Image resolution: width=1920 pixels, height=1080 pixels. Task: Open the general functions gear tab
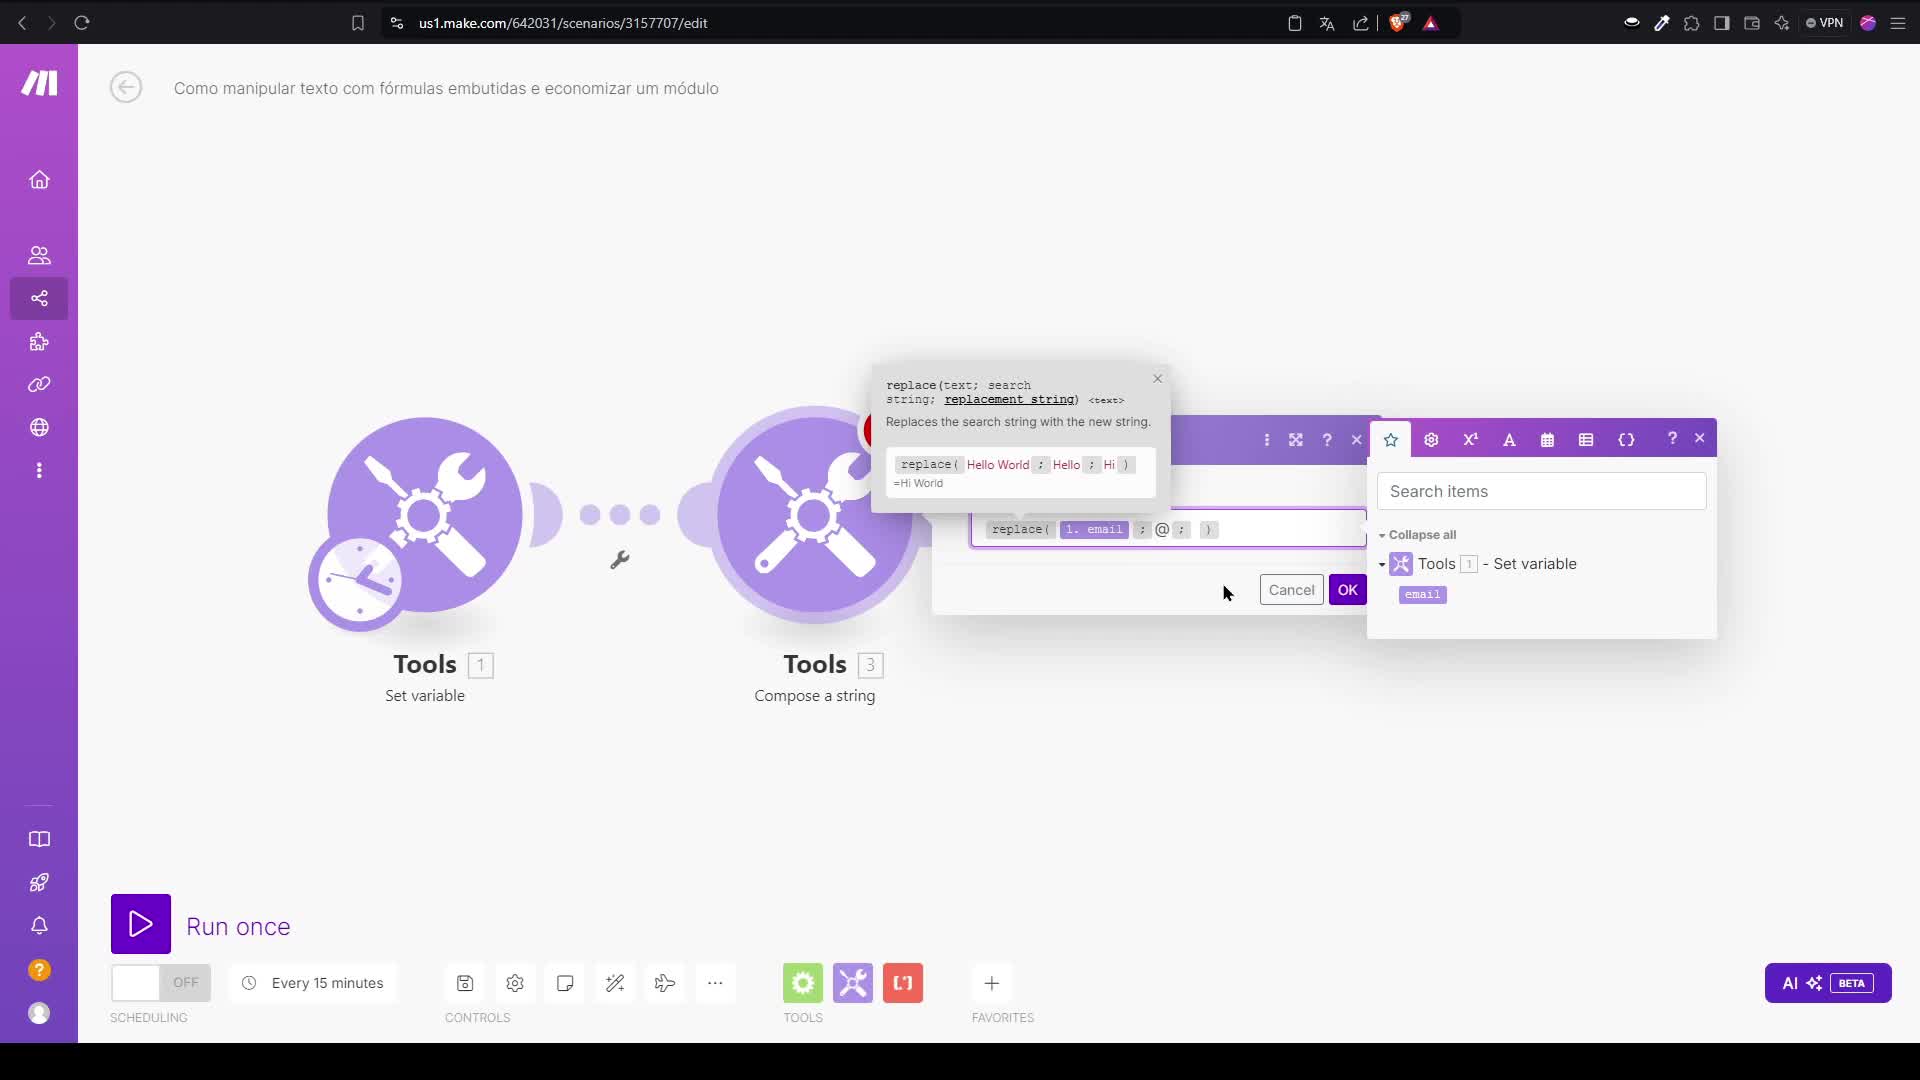pos(1431,440)
